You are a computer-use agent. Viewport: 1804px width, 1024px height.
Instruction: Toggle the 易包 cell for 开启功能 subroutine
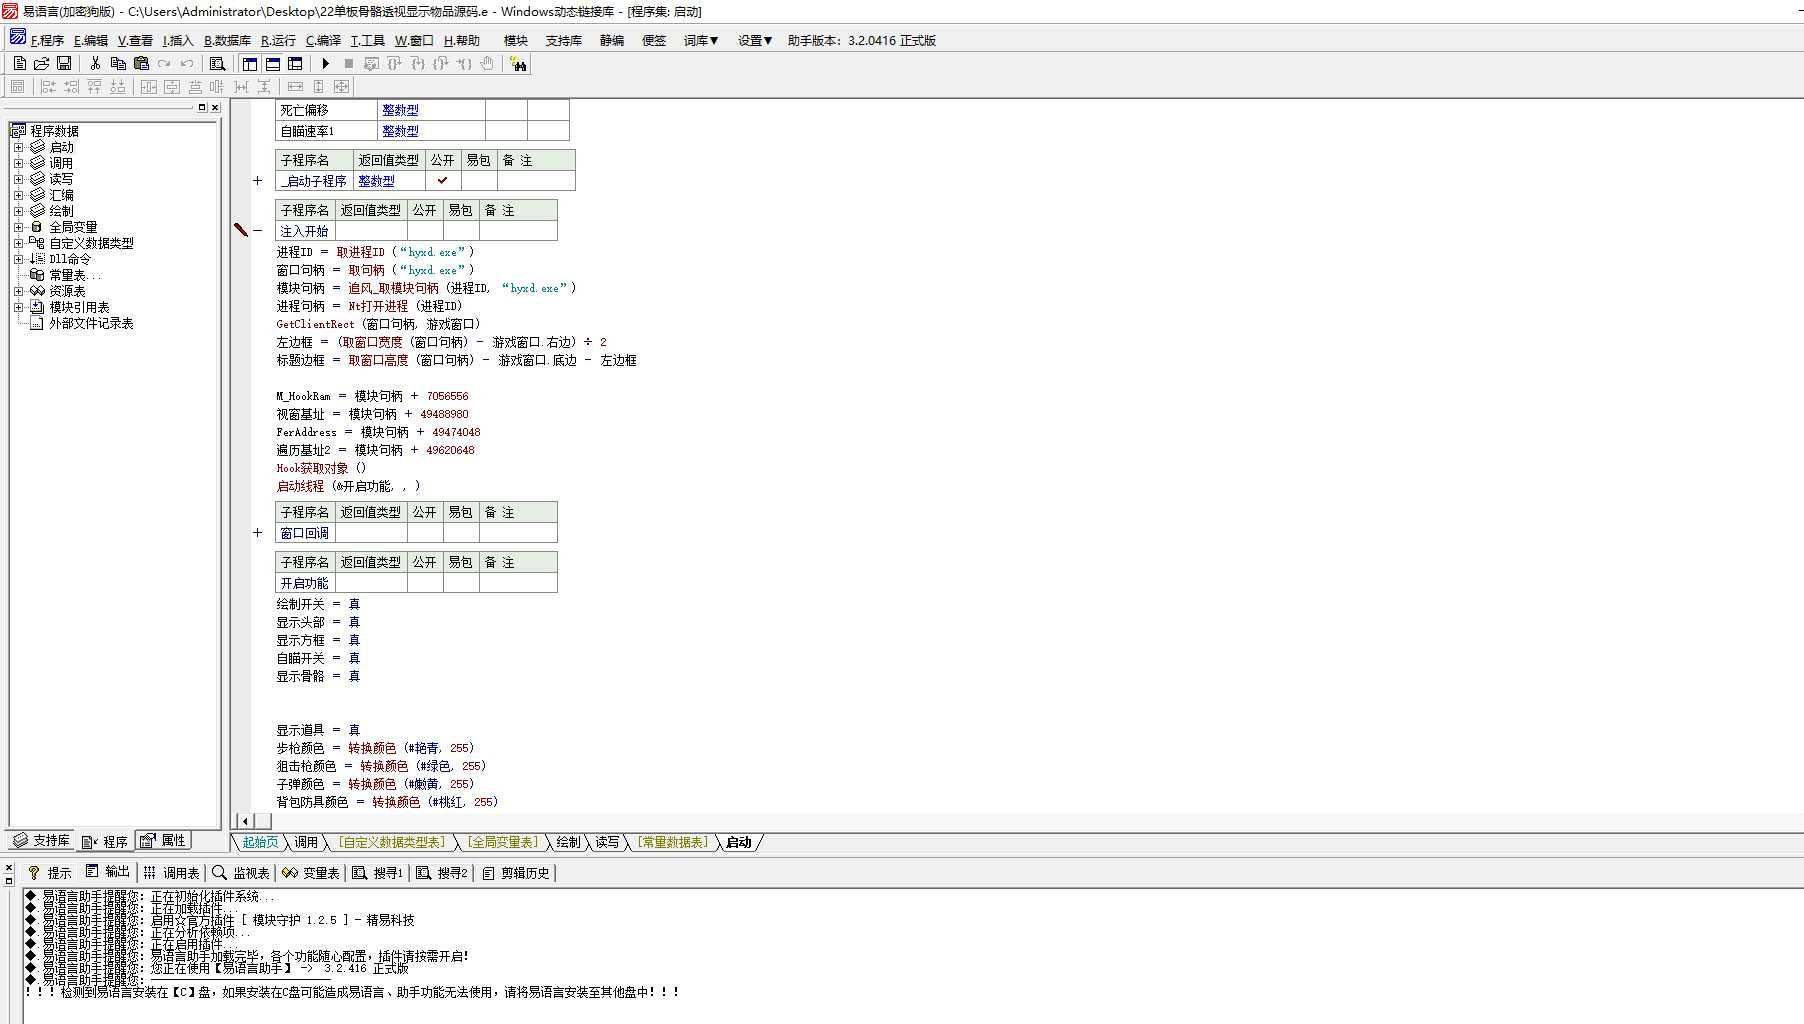tap(461, 583)
